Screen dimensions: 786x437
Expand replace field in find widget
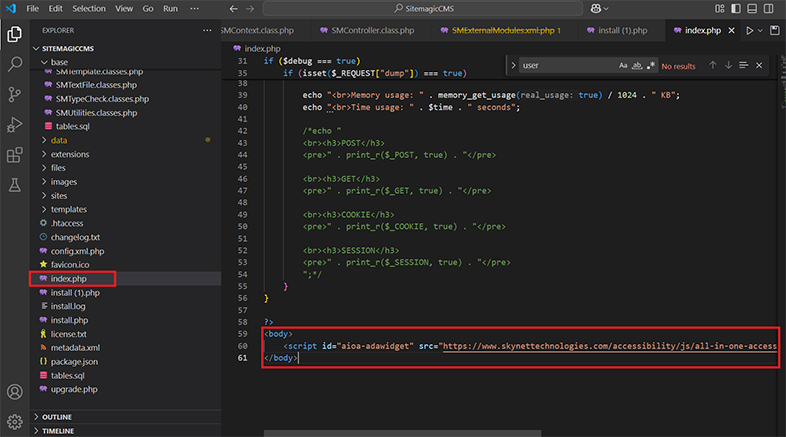(x=513, y=66)
